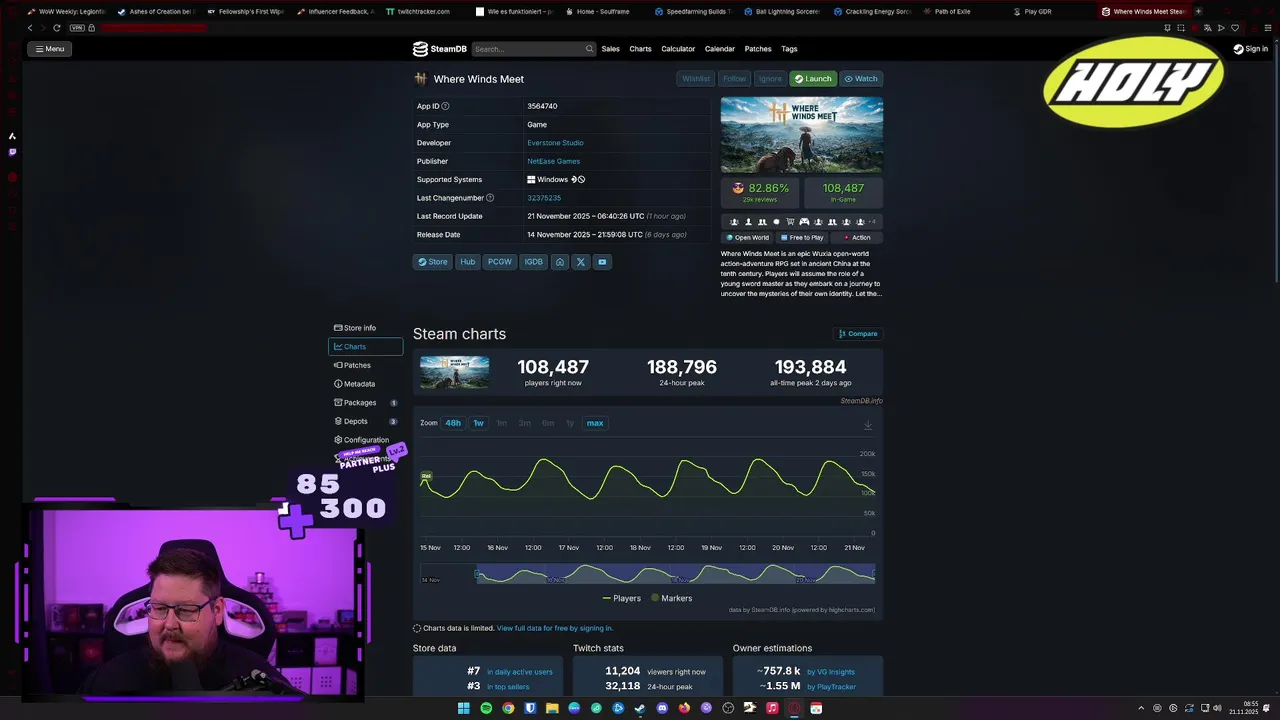Image resolution: width=1280 pixels, height=720 pixels.
Task: Click the chart navigator left handle
Action: tap(478, 574)
